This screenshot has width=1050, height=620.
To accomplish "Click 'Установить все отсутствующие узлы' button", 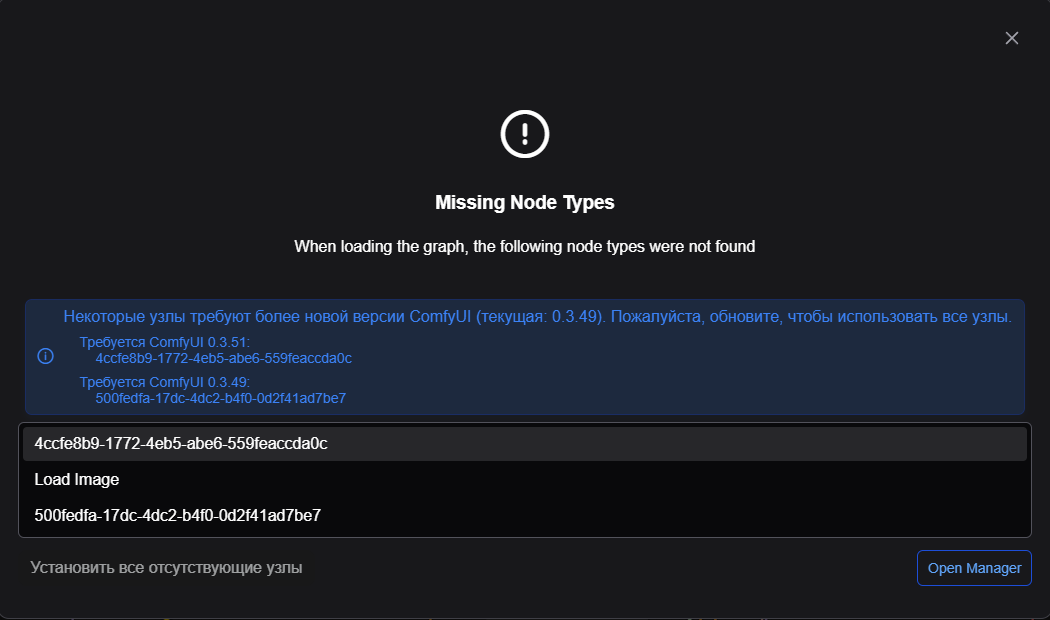I will click(166, 568).
